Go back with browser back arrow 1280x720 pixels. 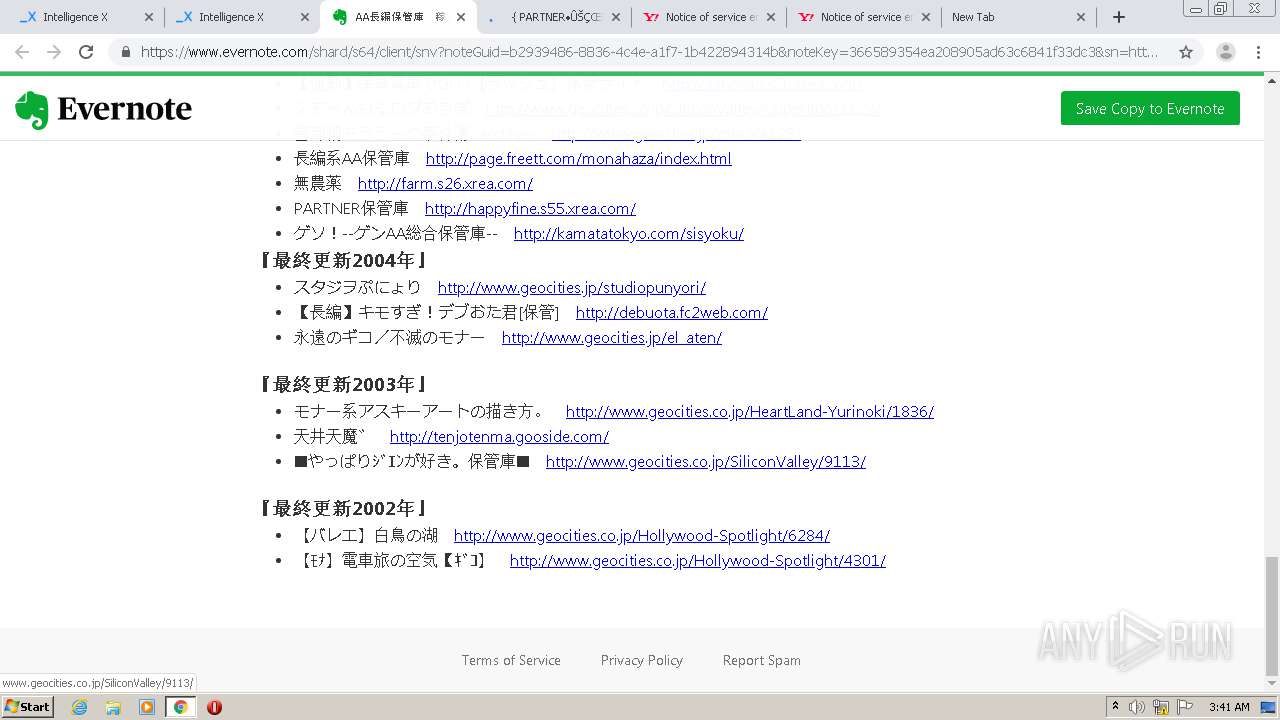(x=22, y=52)
